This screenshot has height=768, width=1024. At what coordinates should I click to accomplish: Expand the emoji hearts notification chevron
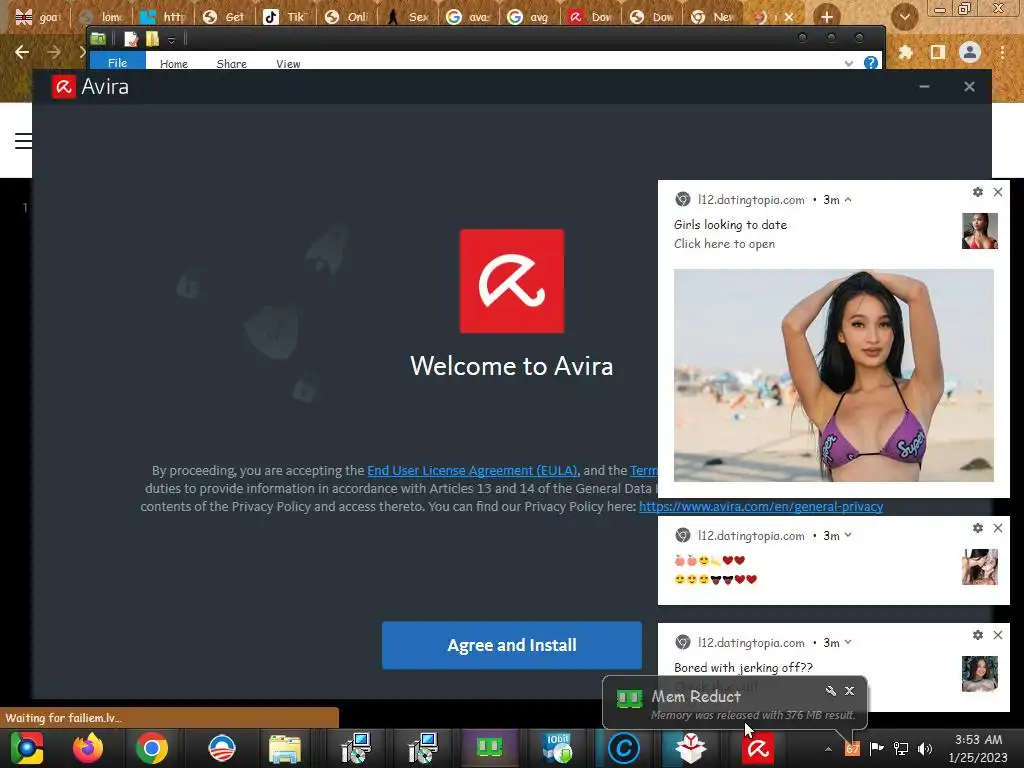pyautogui.click(x=848, y=535)
